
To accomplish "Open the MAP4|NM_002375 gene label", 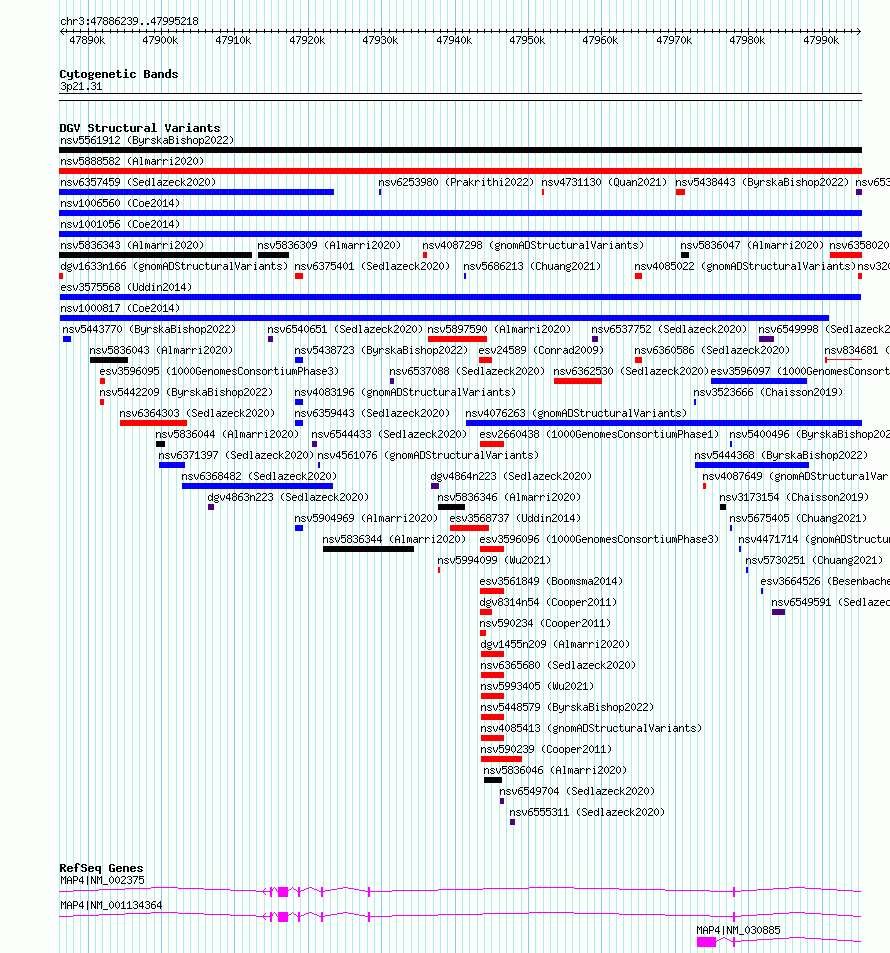I will tap(102, 880).
